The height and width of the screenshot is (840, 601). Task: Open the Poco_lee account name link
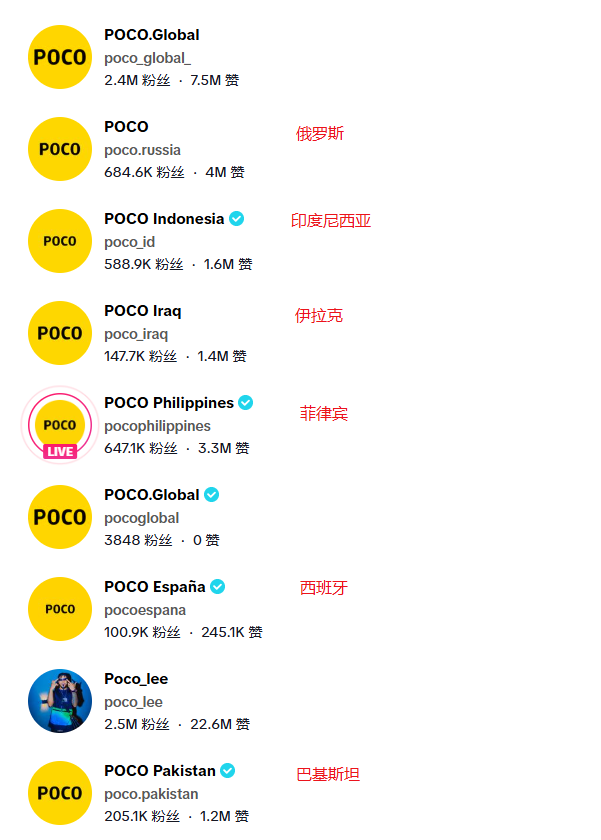[x=136, y=679]
